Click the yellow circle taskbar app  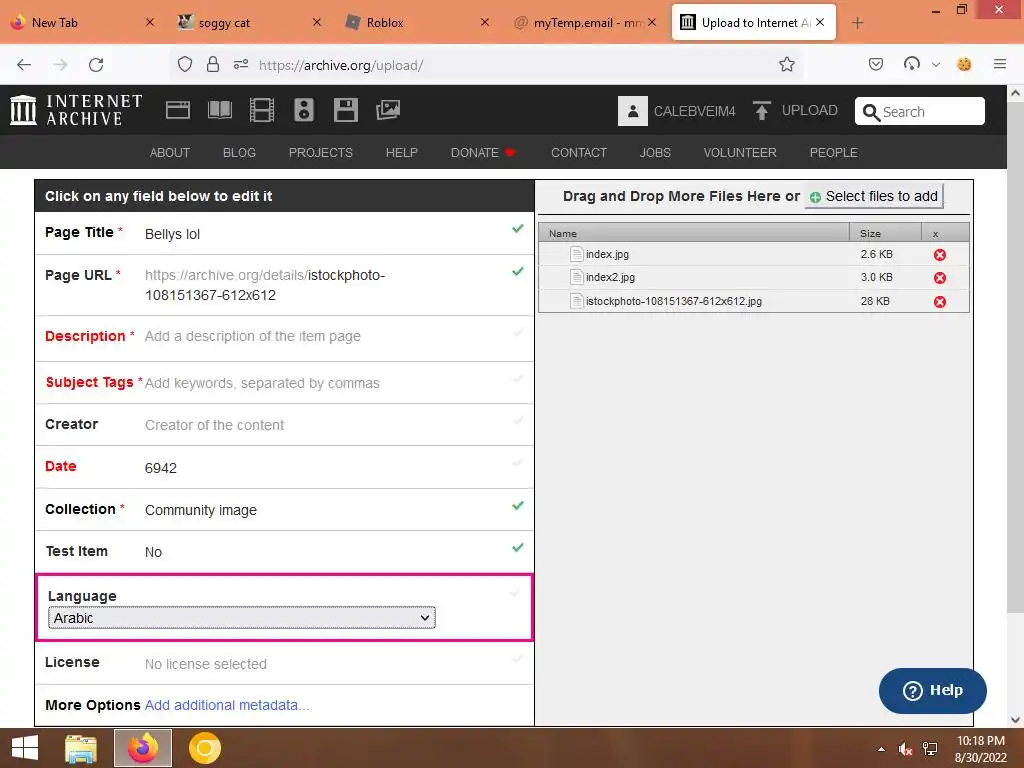pyautogui.click(x=204, y=748)
